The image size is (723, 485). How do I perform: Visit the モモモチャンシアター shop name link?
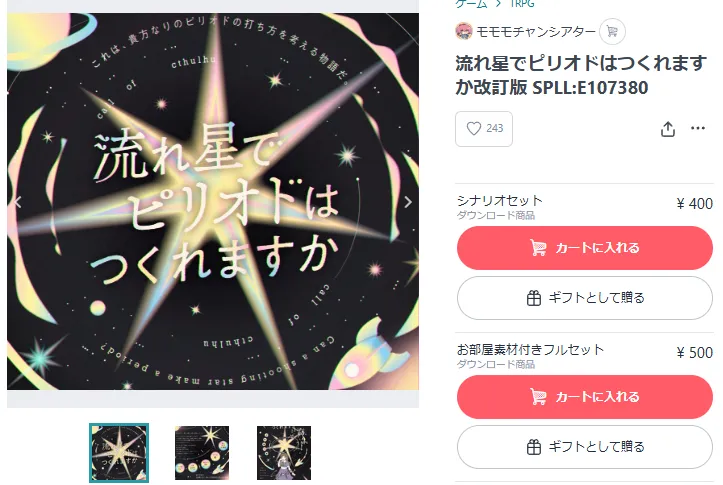pos(536,32)
